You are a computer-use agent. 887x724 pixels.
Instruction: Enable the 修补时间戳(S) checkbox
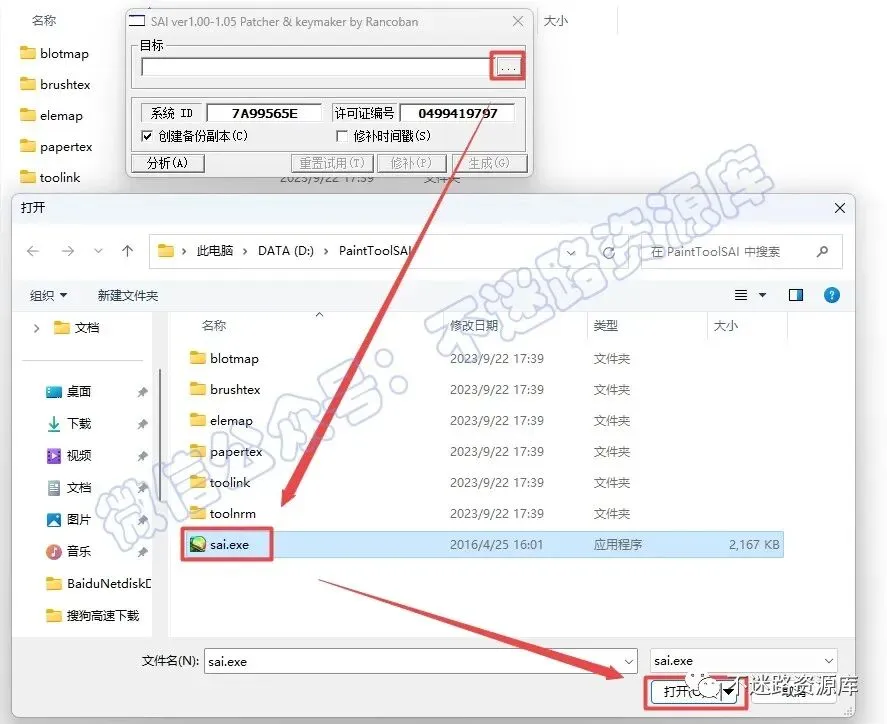point(342,136)
